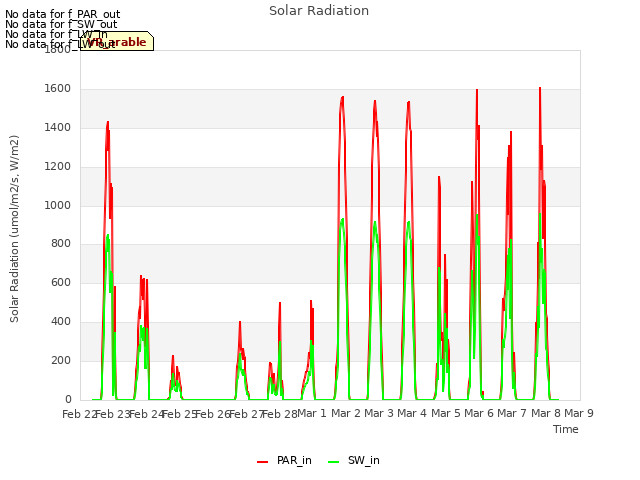This screenshot has height=480, width=640.
Task: Click the Mar 8 PAR_in peak near 1600
Action: pos(540,88)
